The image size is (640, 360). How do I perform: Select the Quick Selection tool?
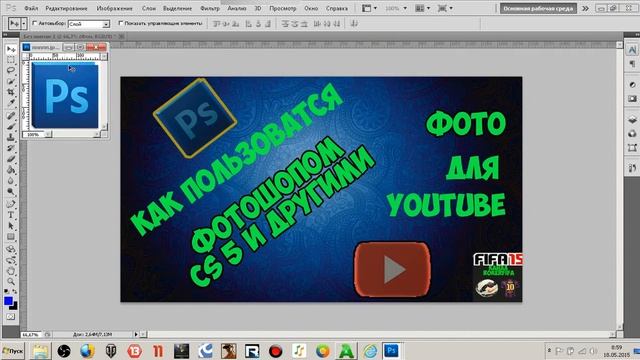pyautogui.click(x=11, y=81)
